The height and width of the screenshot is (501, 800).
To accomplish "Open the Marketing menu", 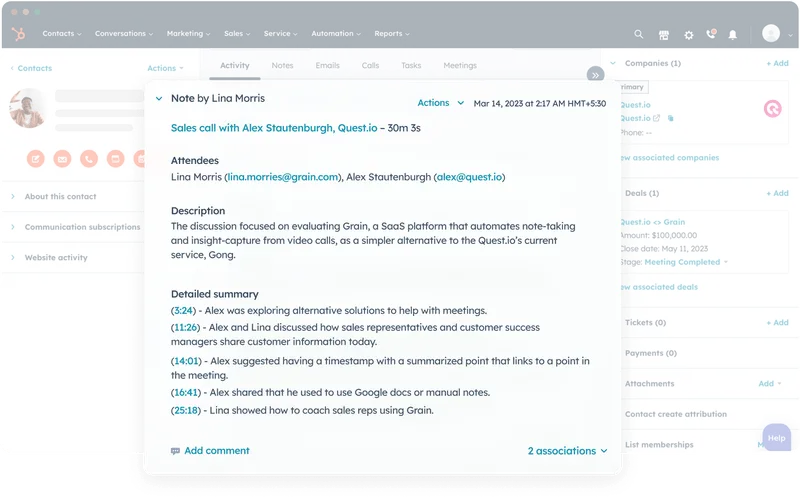I will tap(188, 34).
